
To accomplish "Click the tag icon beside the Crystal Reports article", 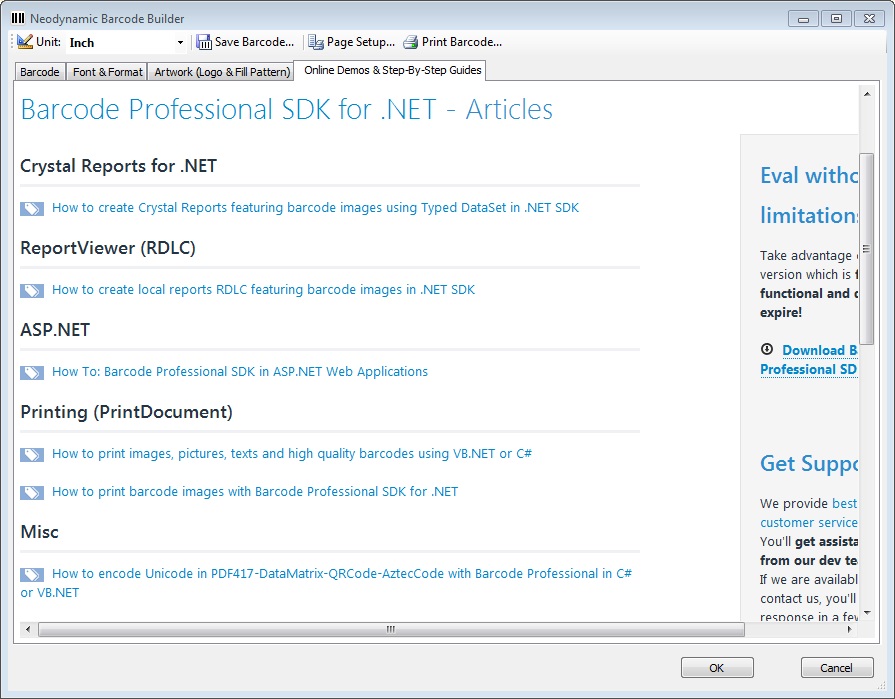I will [x=32, y=209].
